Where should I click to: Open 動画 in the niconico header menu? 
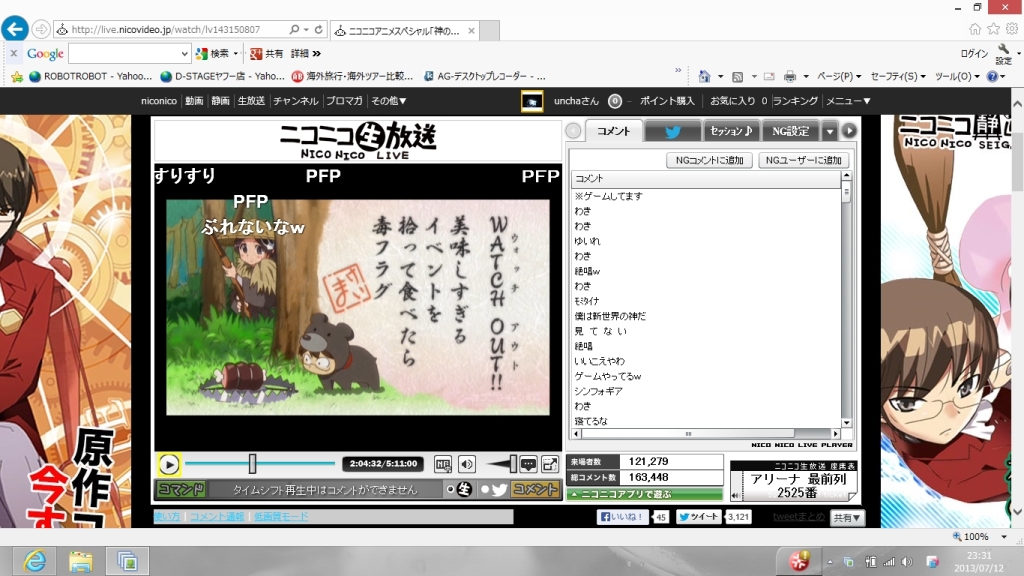(194, 101)
